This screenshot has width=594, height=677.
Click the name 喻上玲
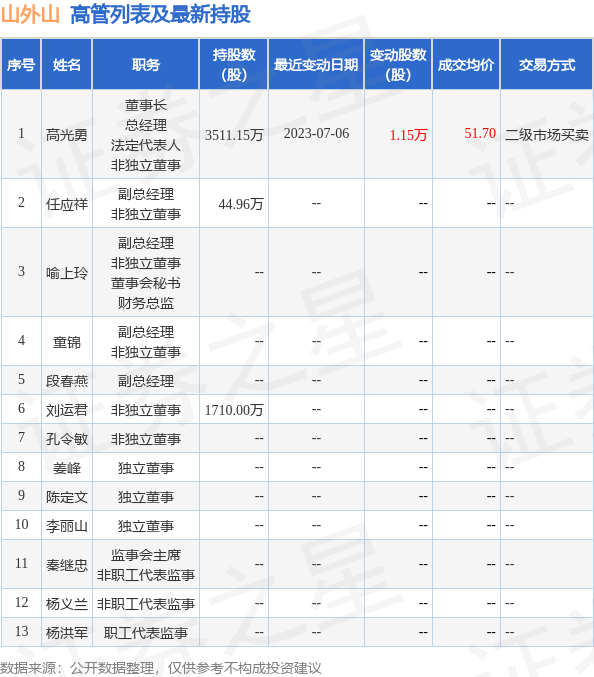pos(66,273)
